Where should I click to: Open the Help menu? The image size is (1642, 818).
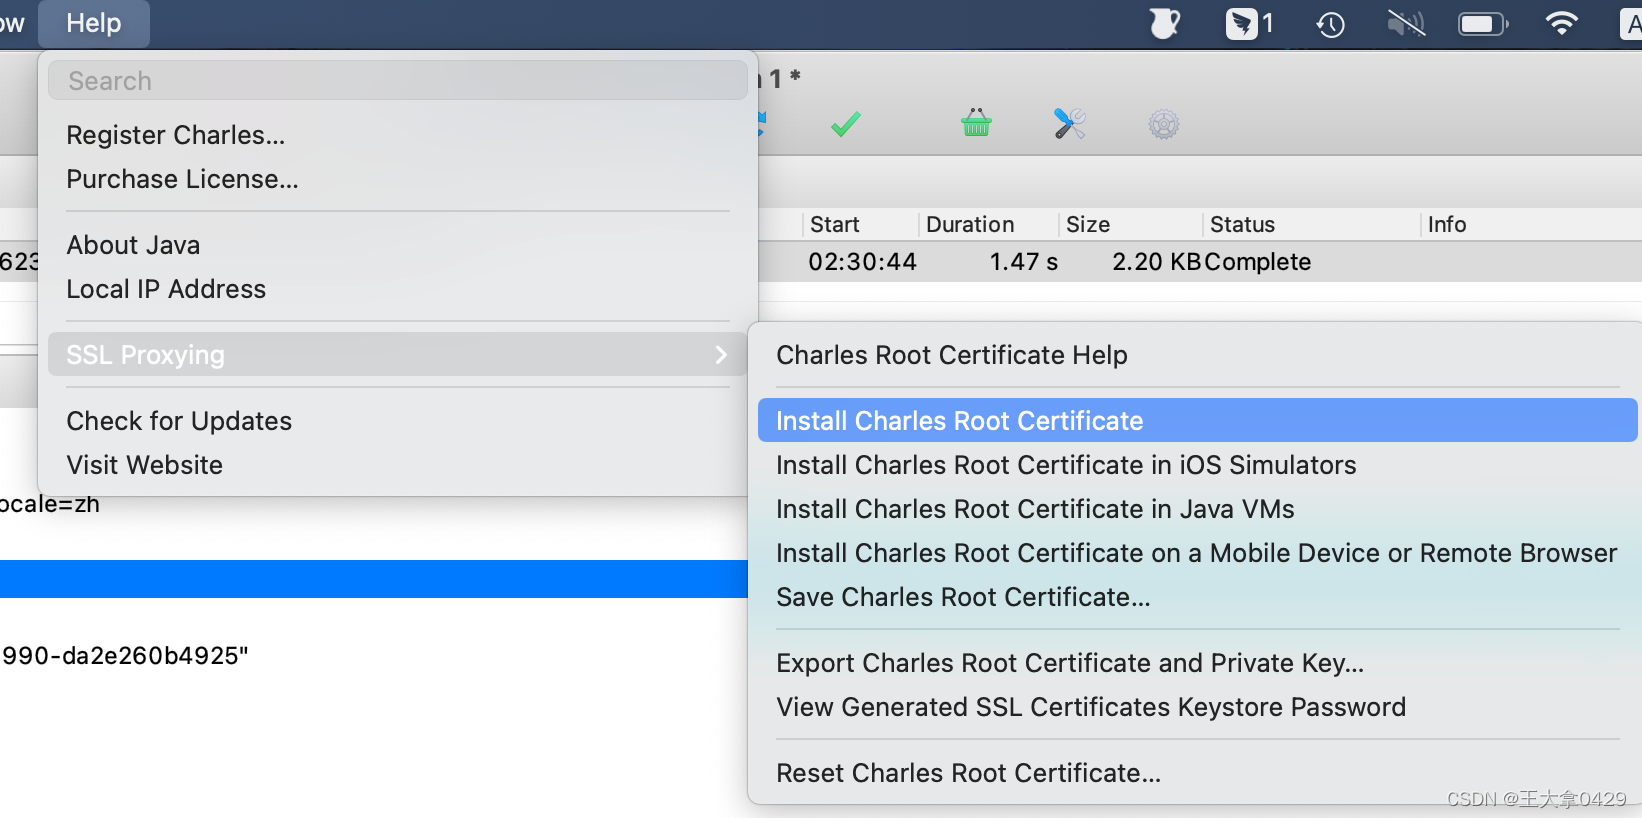pos(94,23)
